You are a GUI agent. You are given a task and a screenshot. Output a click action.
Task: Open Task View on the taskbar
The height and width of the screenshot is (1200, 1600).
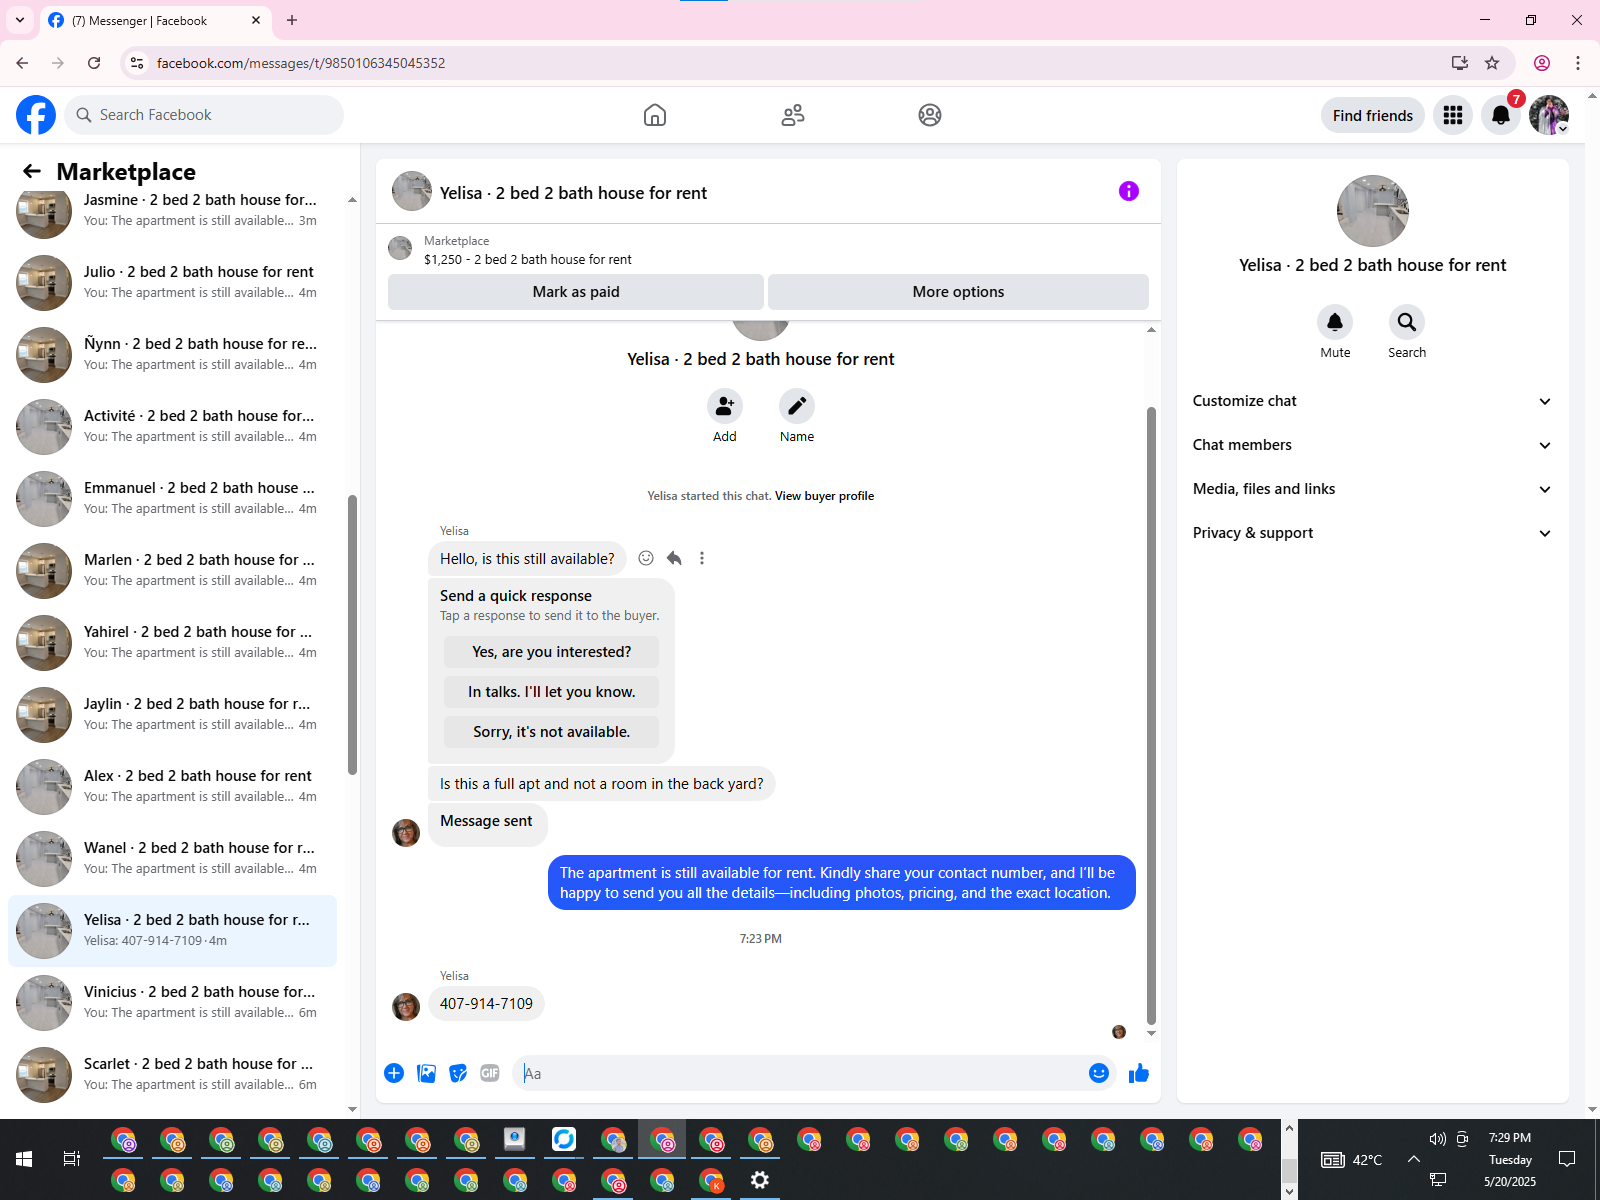tap(72, 1159)
